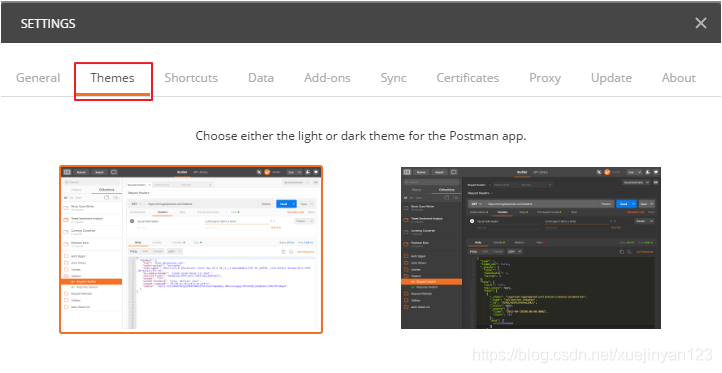Open the Proxy tab
The image size is (722, 373).
click(x=545, y=78)
